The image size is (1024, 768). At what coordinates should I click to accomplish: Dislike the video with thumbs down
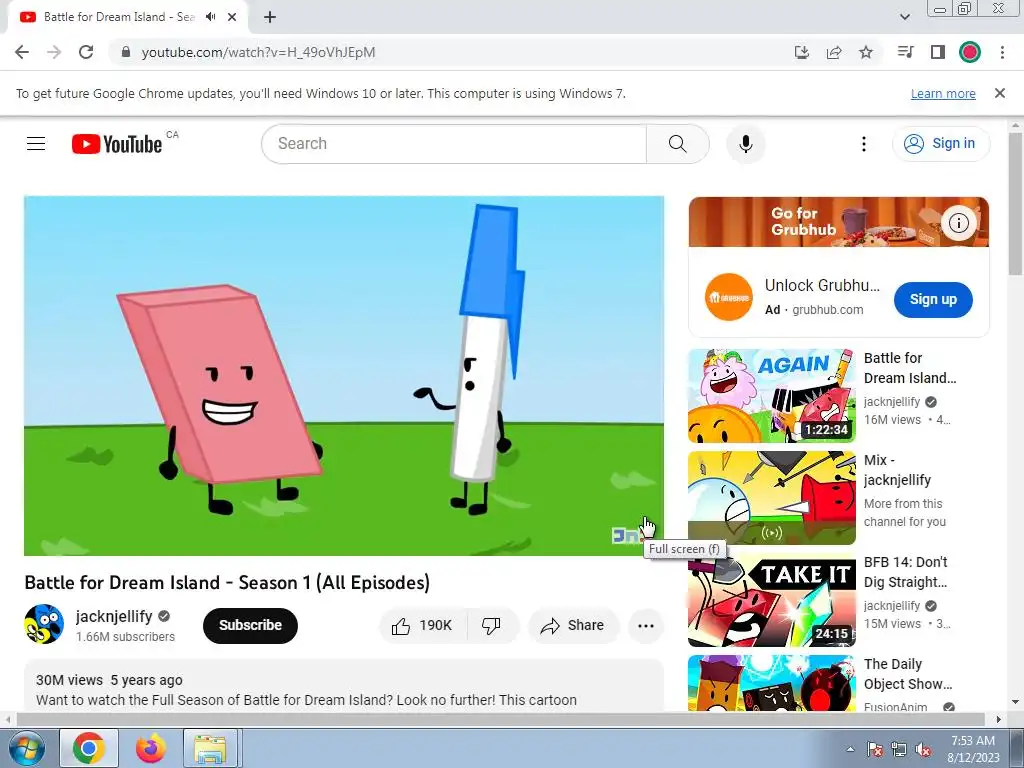tap(492, 626)
